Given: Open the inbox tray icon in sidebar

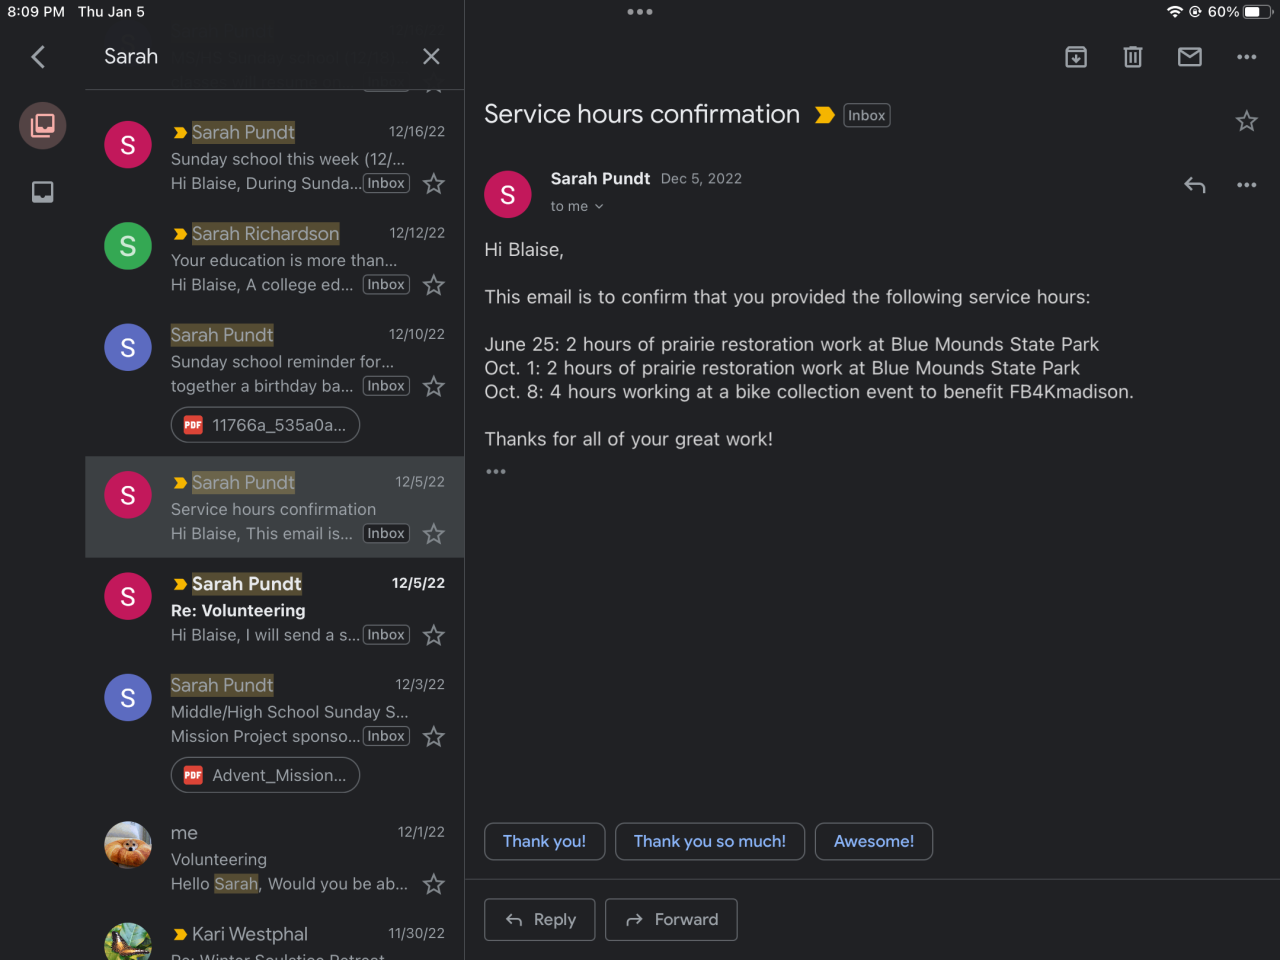Looking at the screenshot, I should click(x=43, y=192).
